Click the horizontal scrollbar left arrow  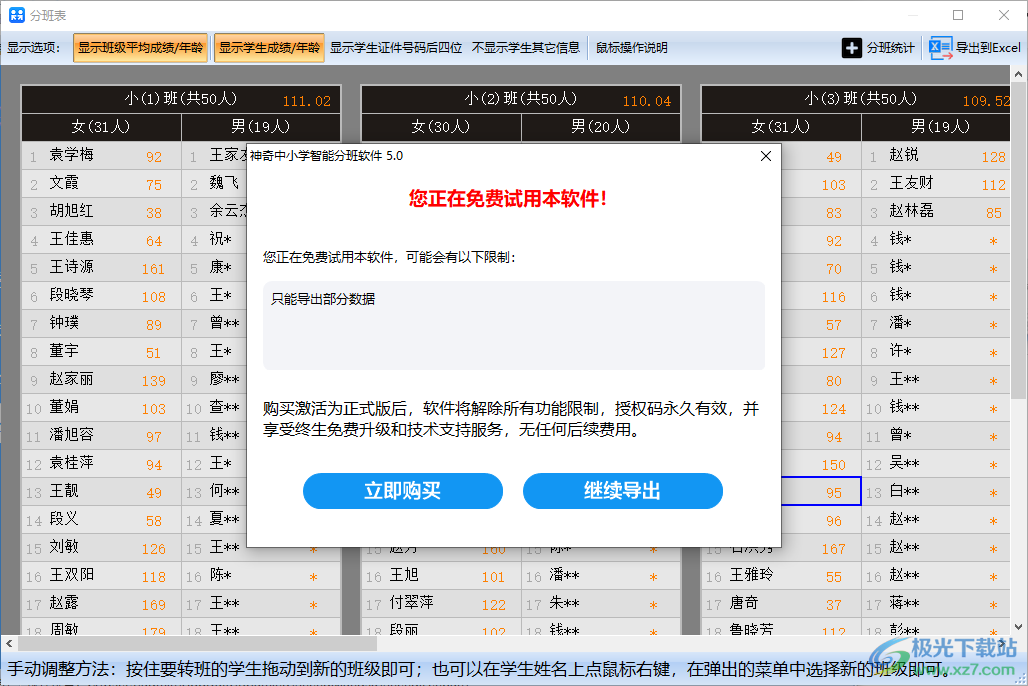(x=9, y=643)
